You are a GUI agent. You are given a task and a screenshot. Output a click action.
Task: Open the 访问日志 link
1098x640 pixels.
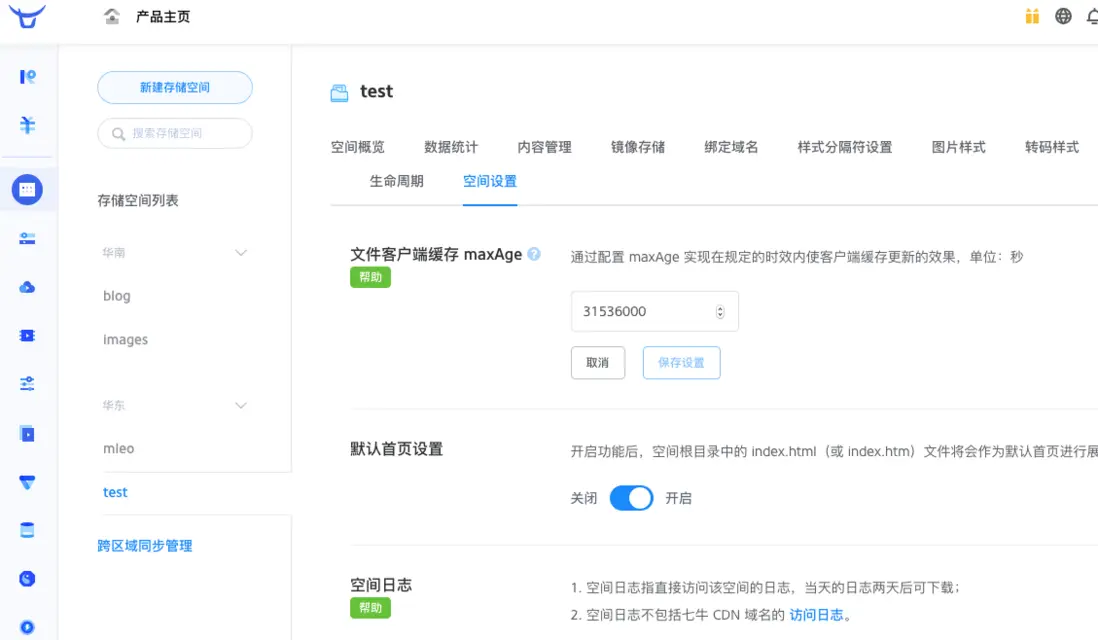pyautogui.click(x=816, y=615)
